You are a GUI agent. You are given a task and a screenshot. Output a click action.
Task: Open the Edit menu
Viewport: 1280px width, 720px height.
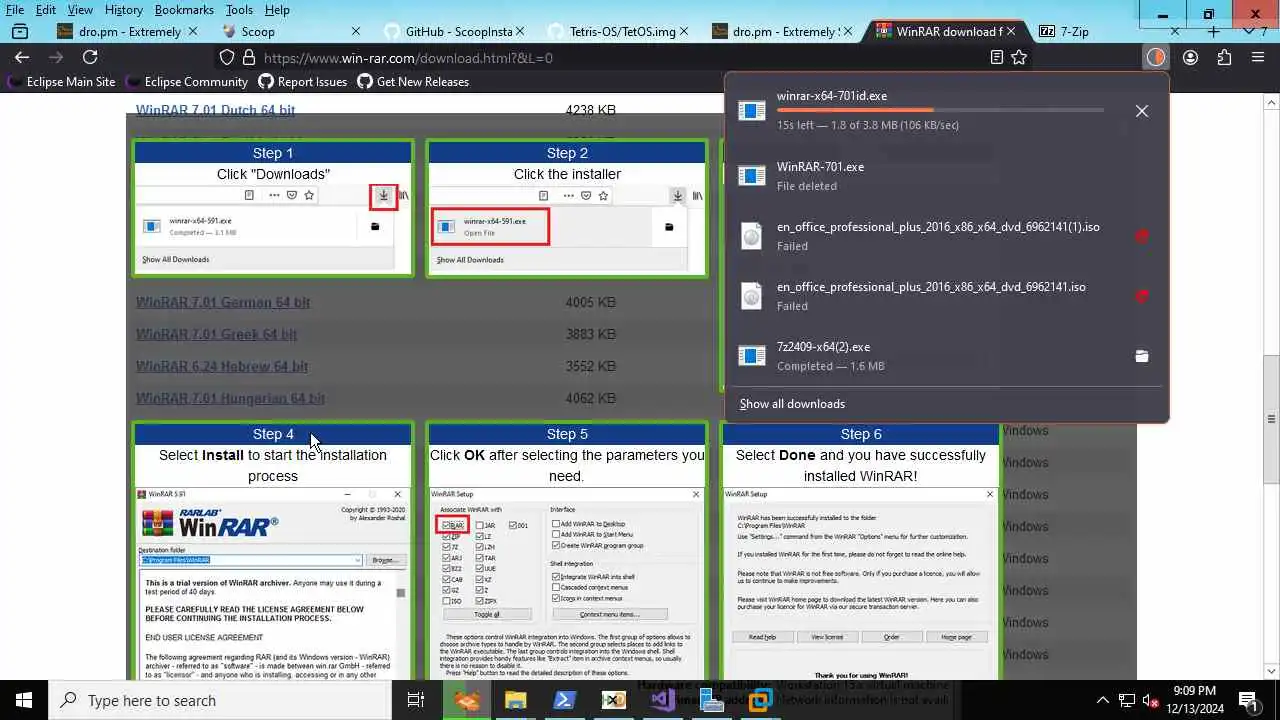point(46,9)
